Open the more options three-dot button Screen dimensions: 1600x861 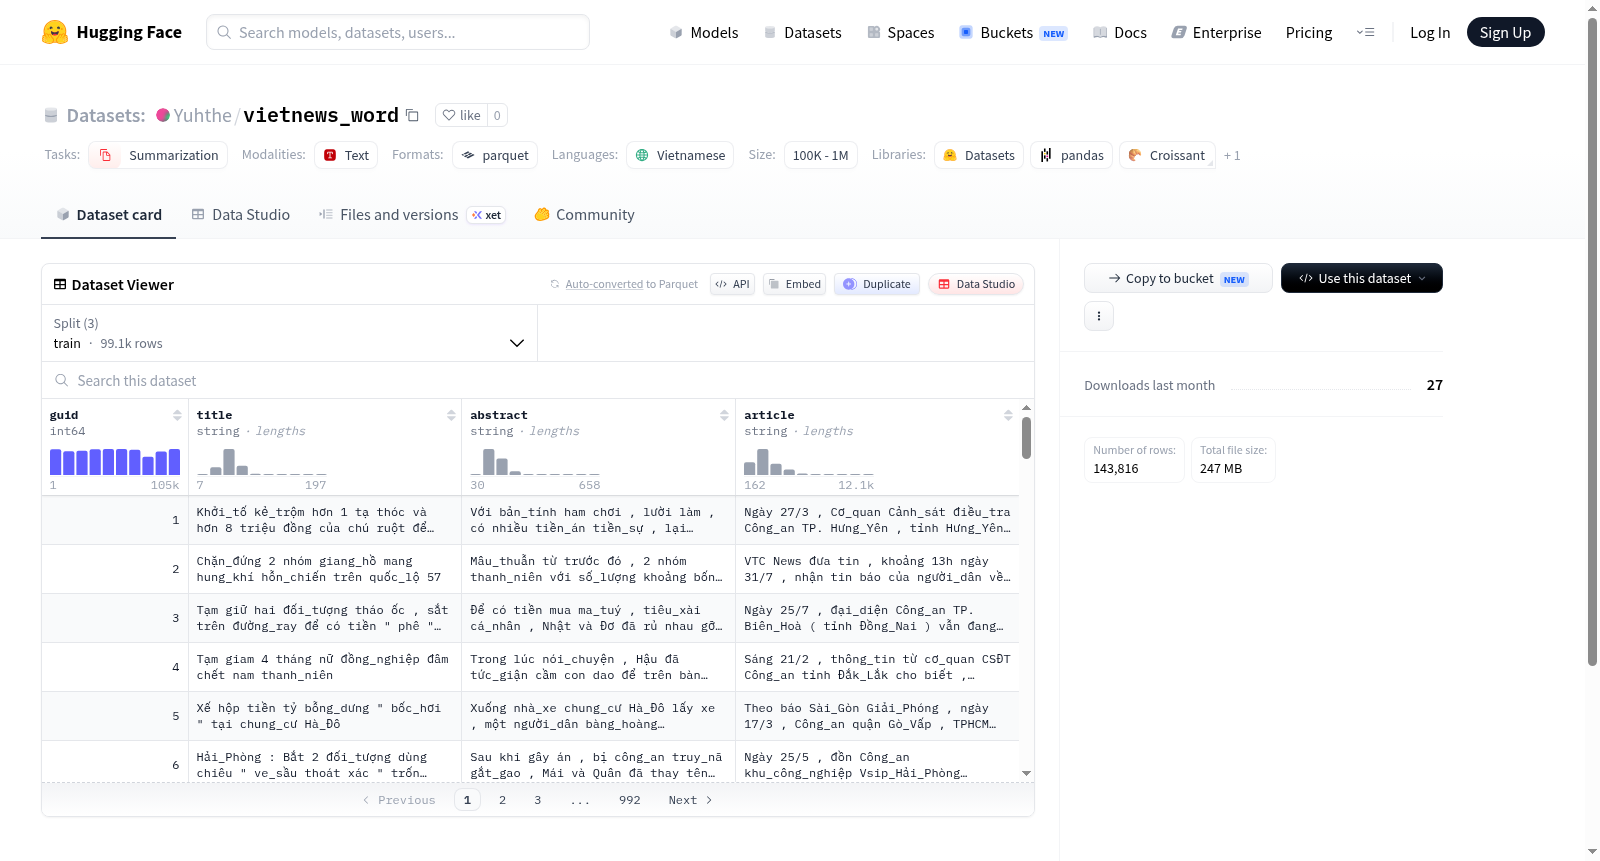click(x=1099, y=316)
